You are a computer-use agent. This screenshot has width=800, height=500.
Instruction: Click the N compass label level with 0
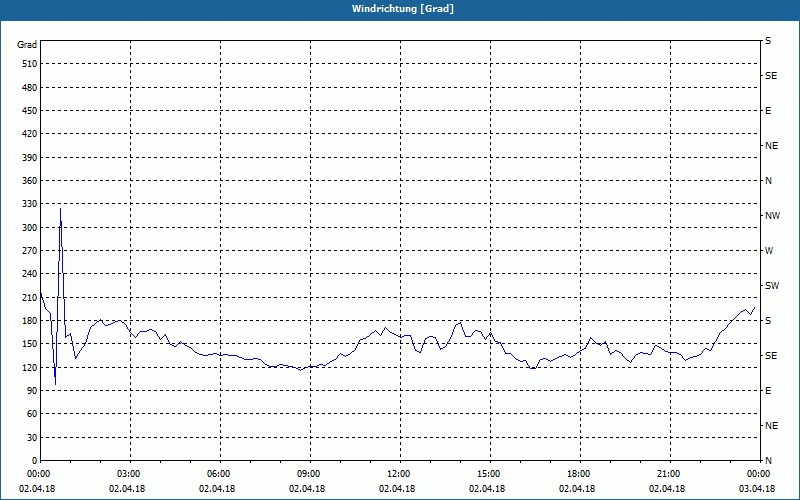(x=769, y=461)
